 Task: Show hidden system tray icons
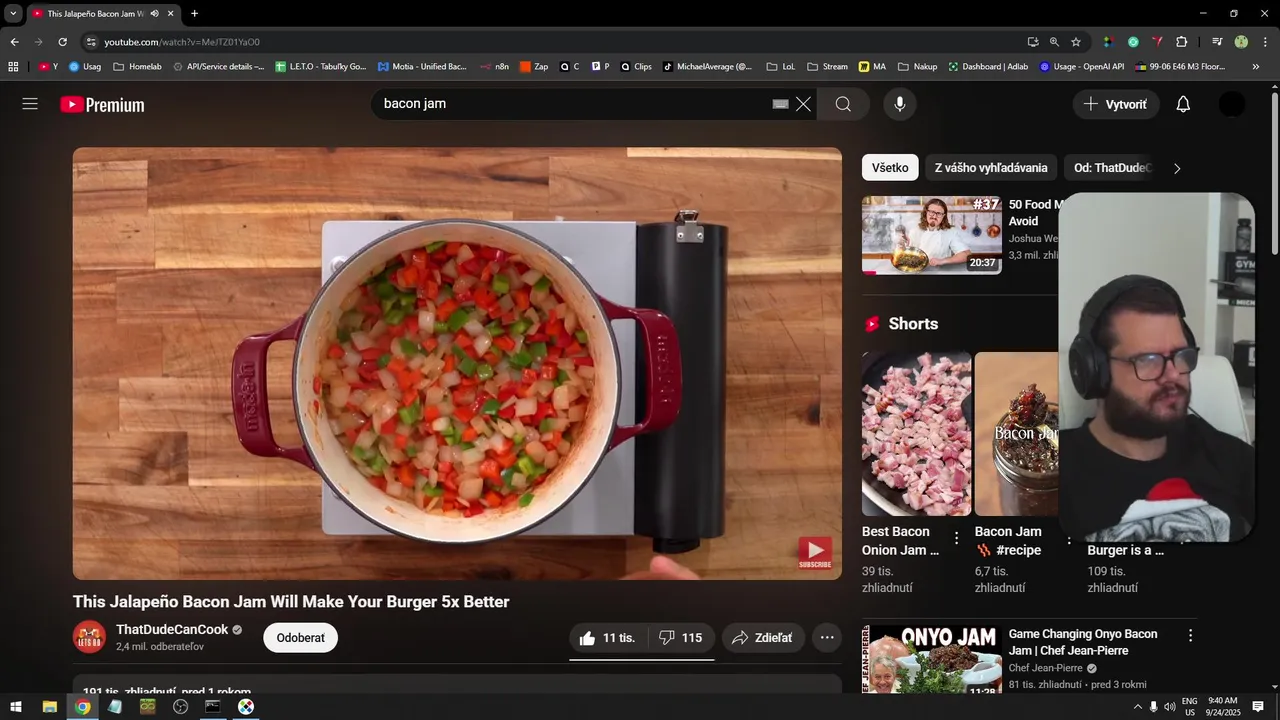point(1137,707)
